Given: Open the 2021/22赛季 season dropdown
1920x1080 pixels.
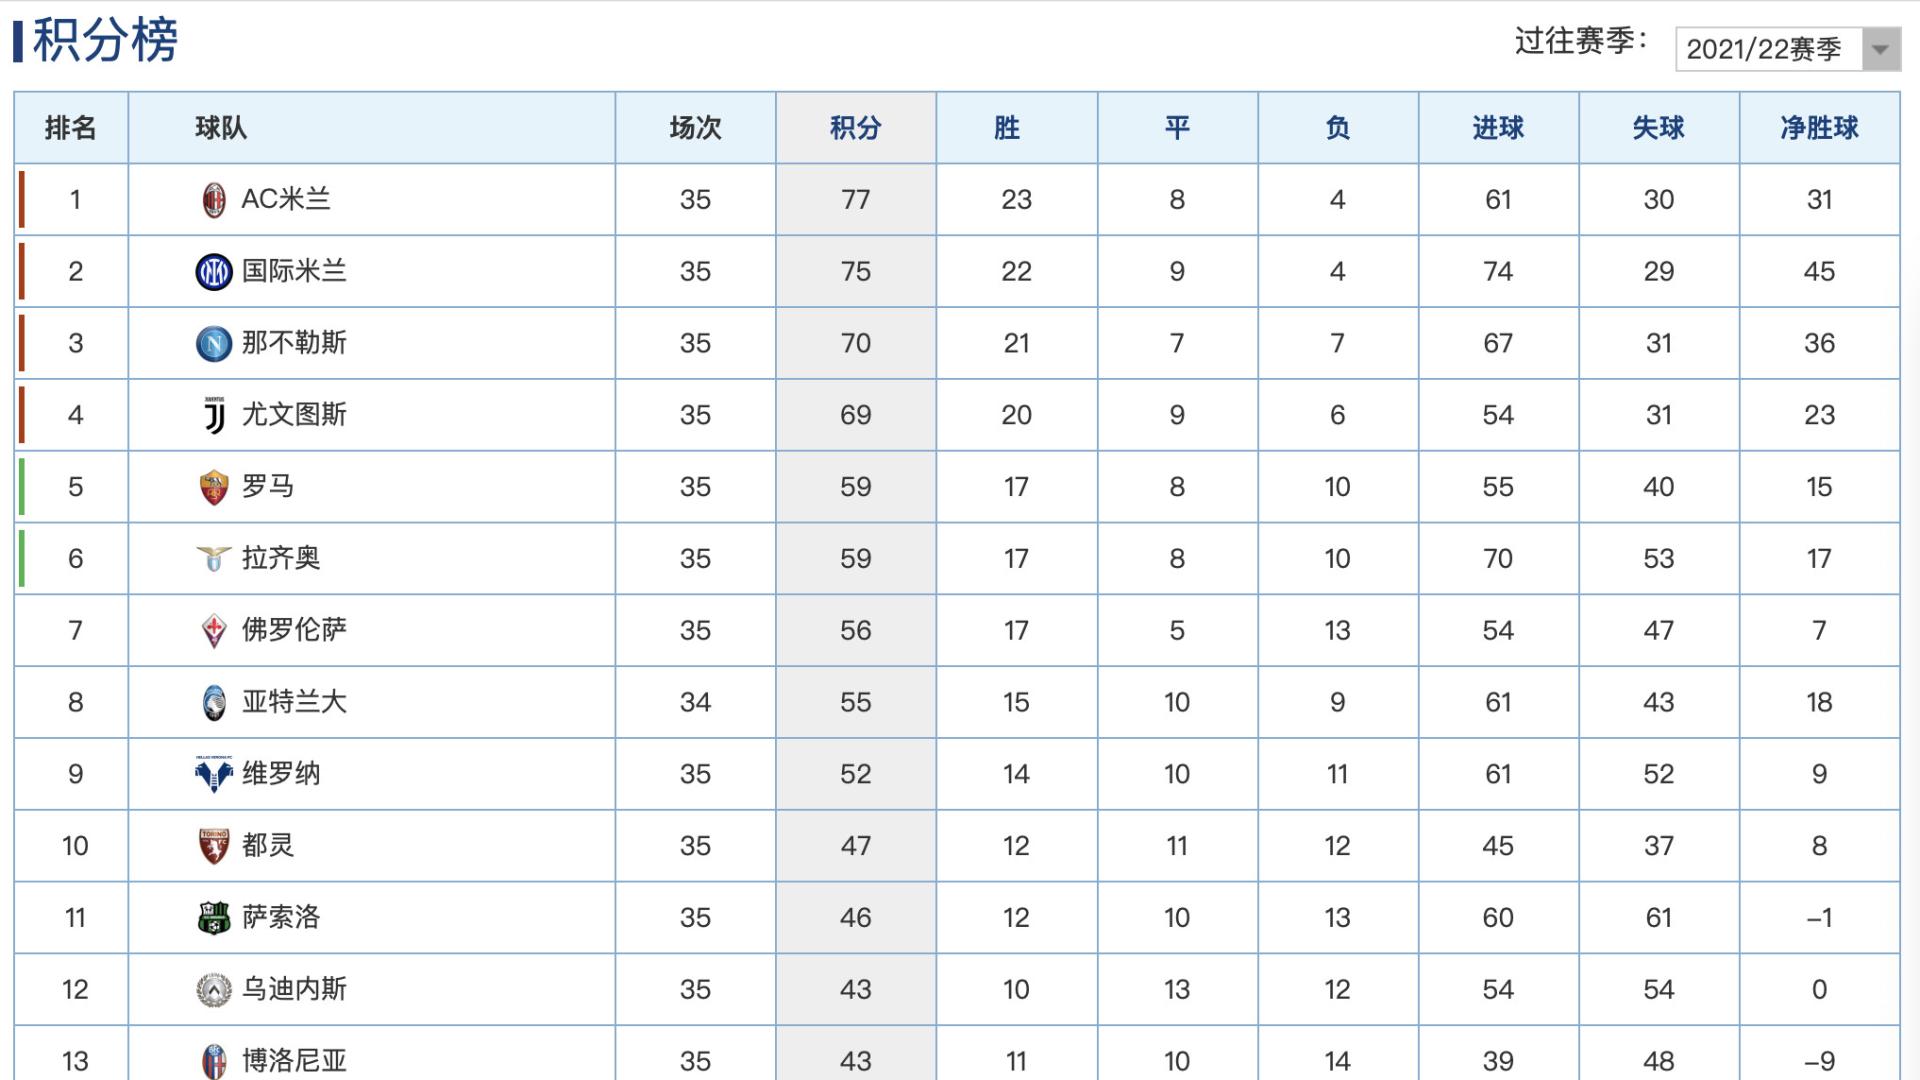Looking at the screenshot, I should tap(1787, 49).
